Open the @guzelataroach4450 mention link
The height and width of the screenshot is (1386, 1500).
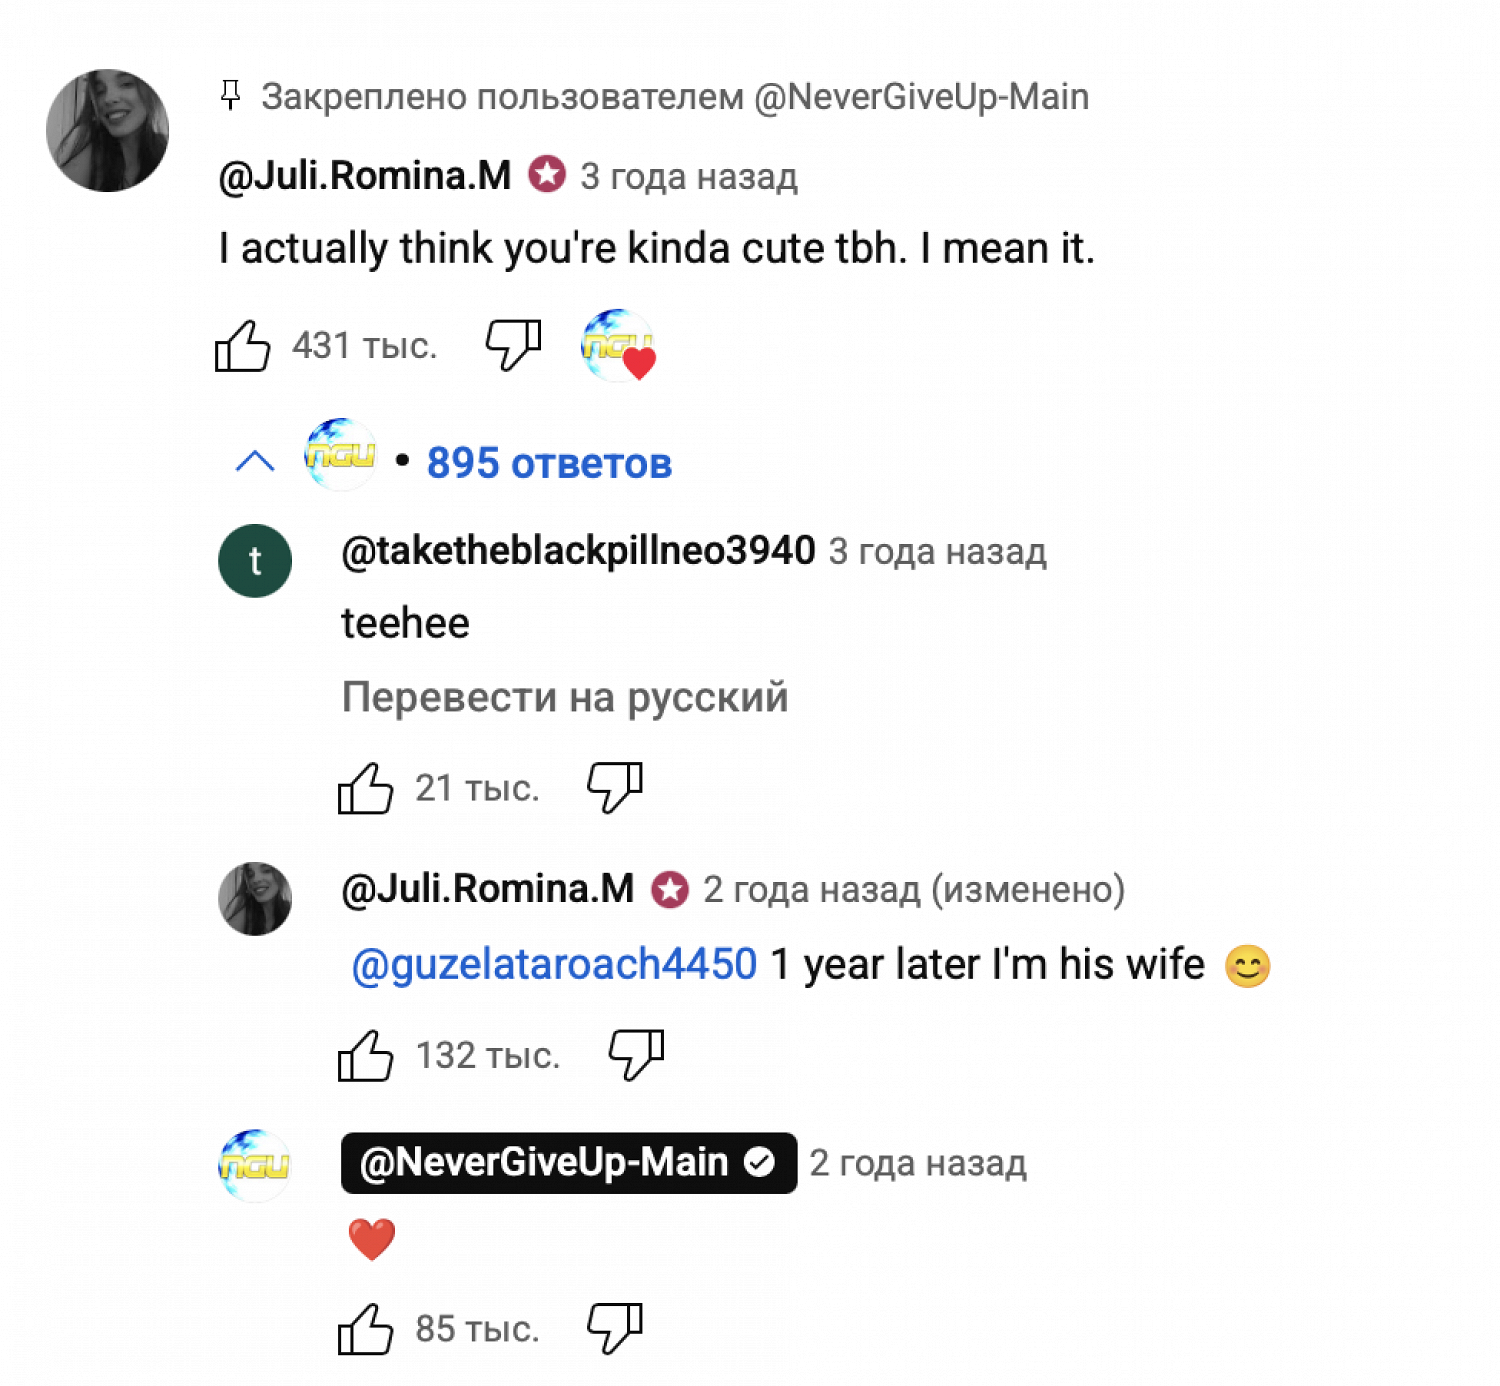pyautogui.click(x=555, y=965)
